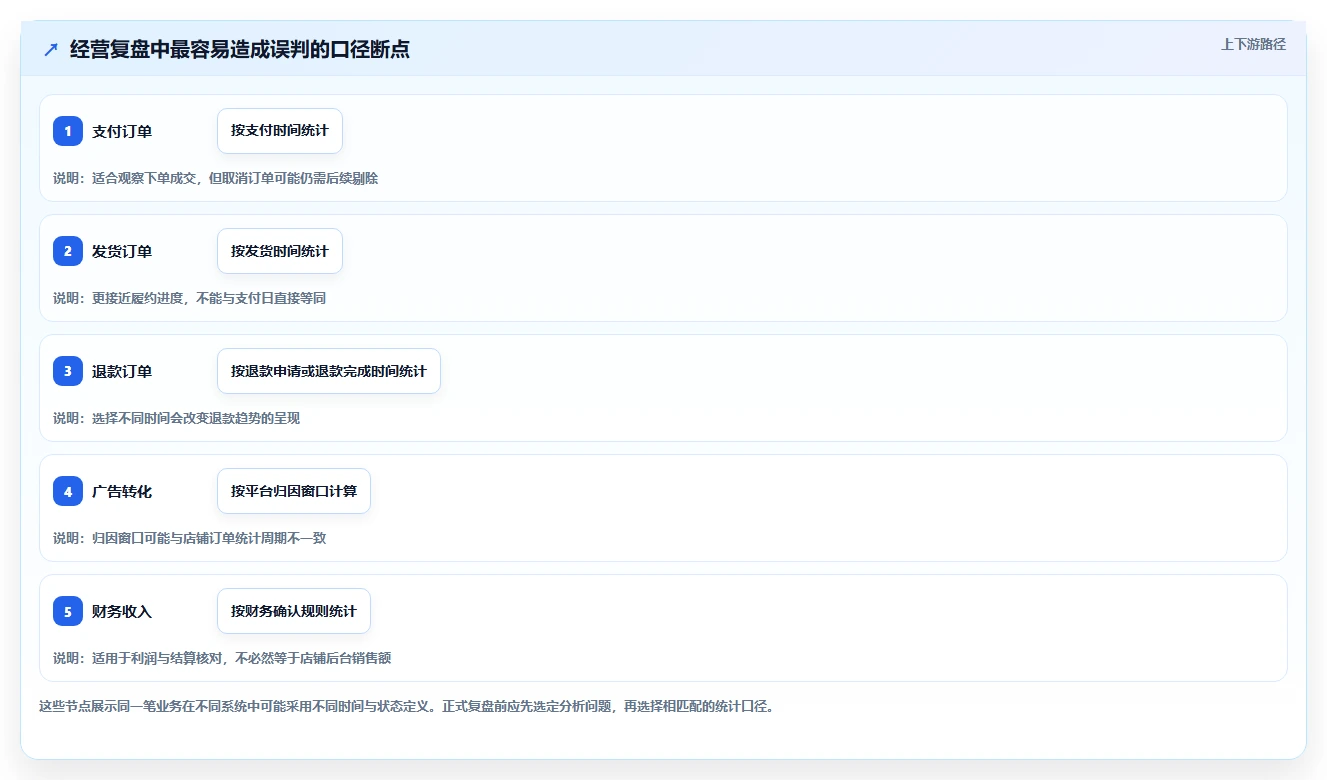Click the note 选择不同时间会改变退款趋势的呈现
The height and width of the screenshot is (780, 1327).
(196, 418)
